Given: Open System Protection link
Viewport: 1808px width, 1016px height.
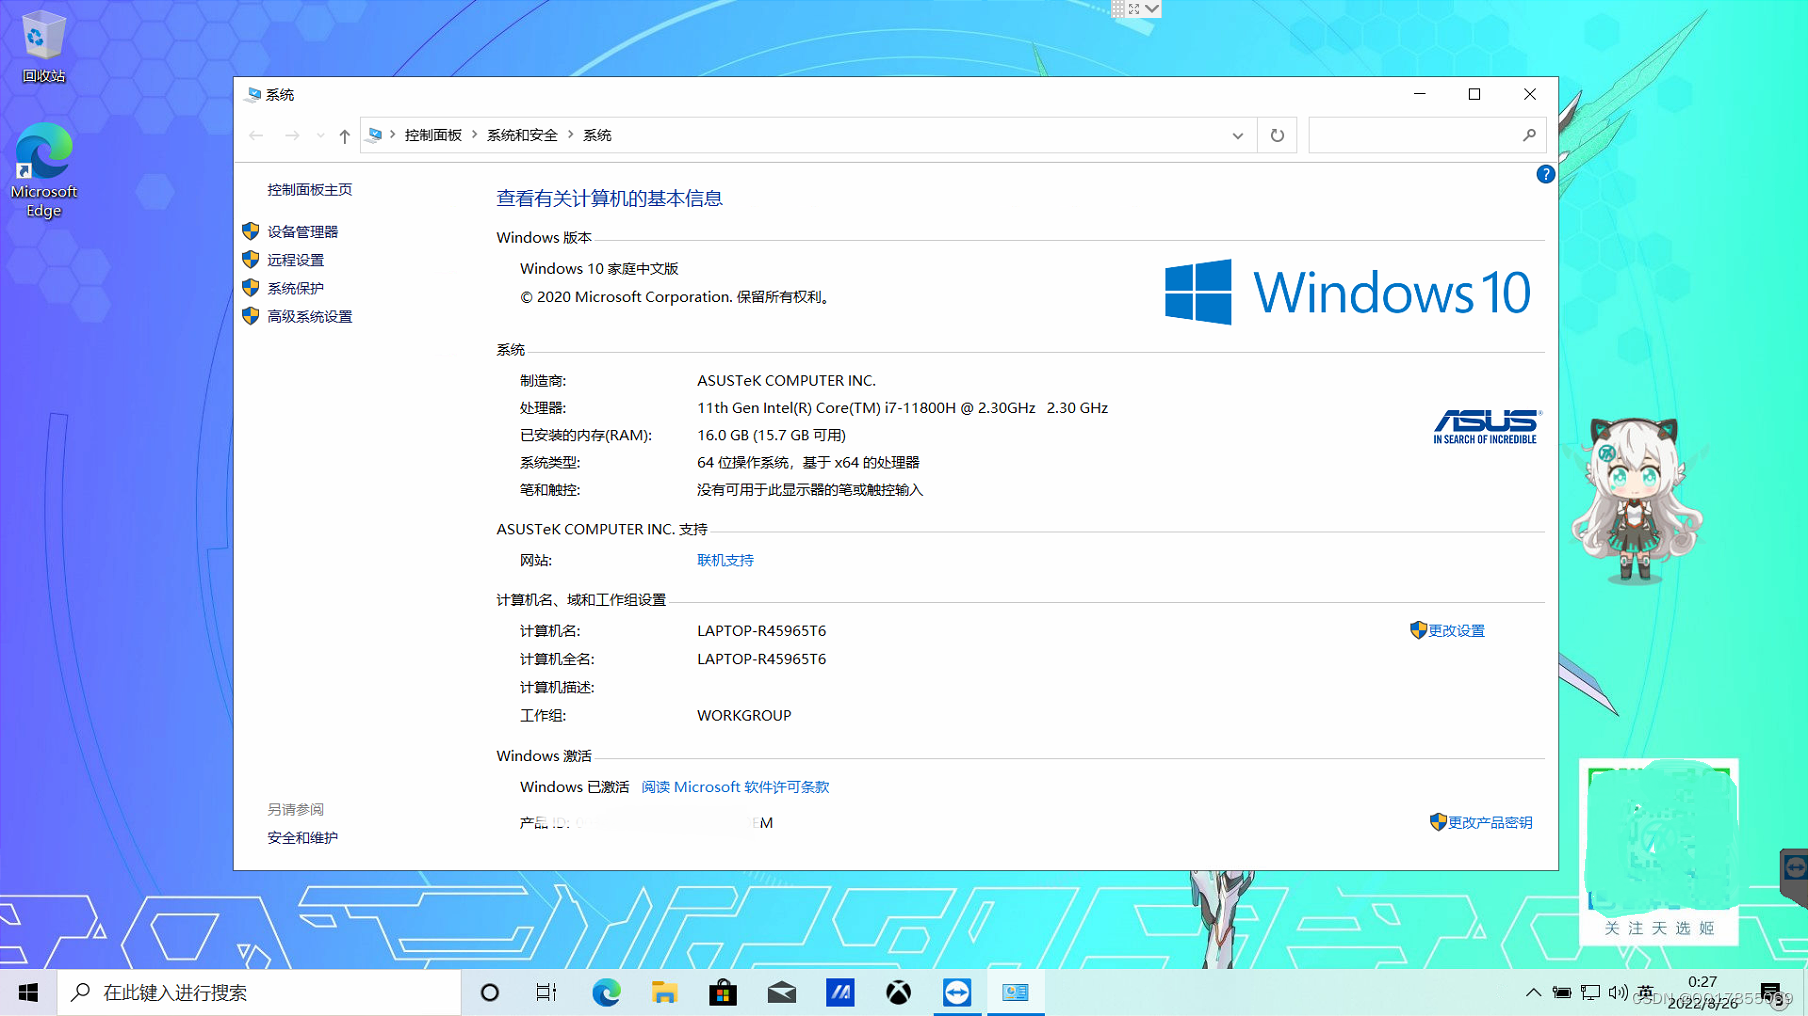Looking at the screenshot, I should [295, 288].
